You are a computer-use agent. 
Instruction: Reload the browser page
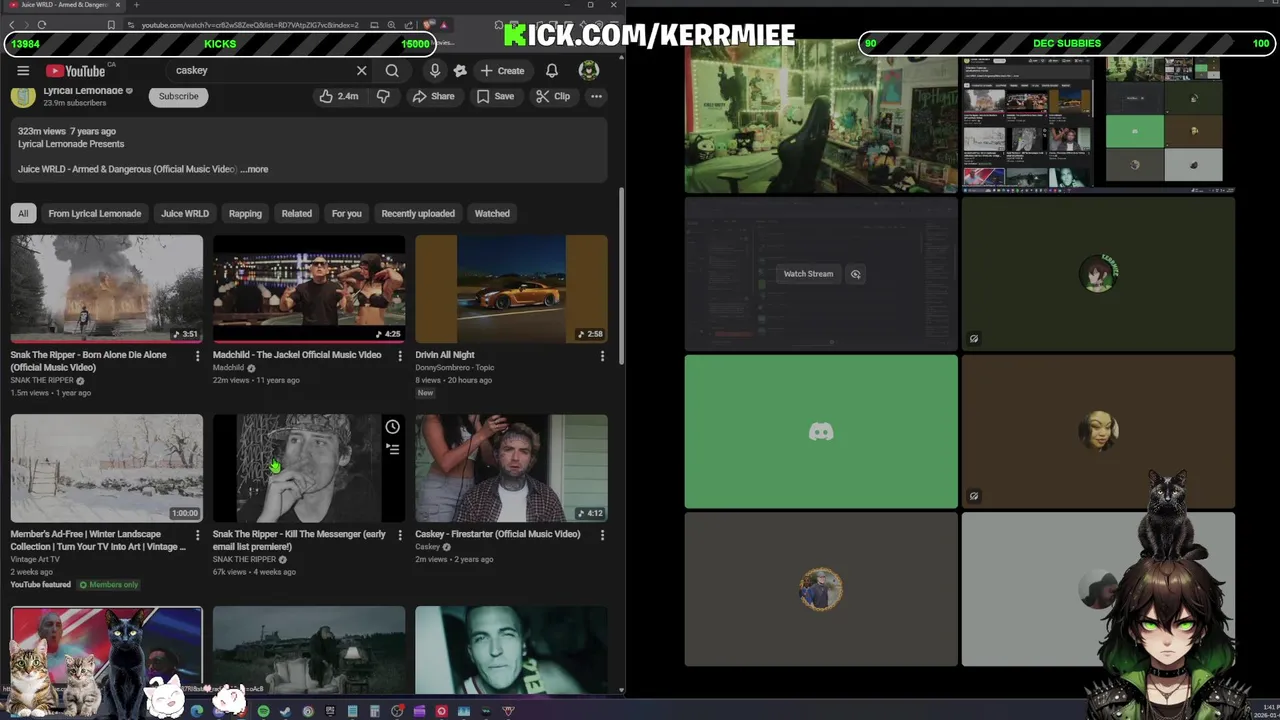coord(41,24)
